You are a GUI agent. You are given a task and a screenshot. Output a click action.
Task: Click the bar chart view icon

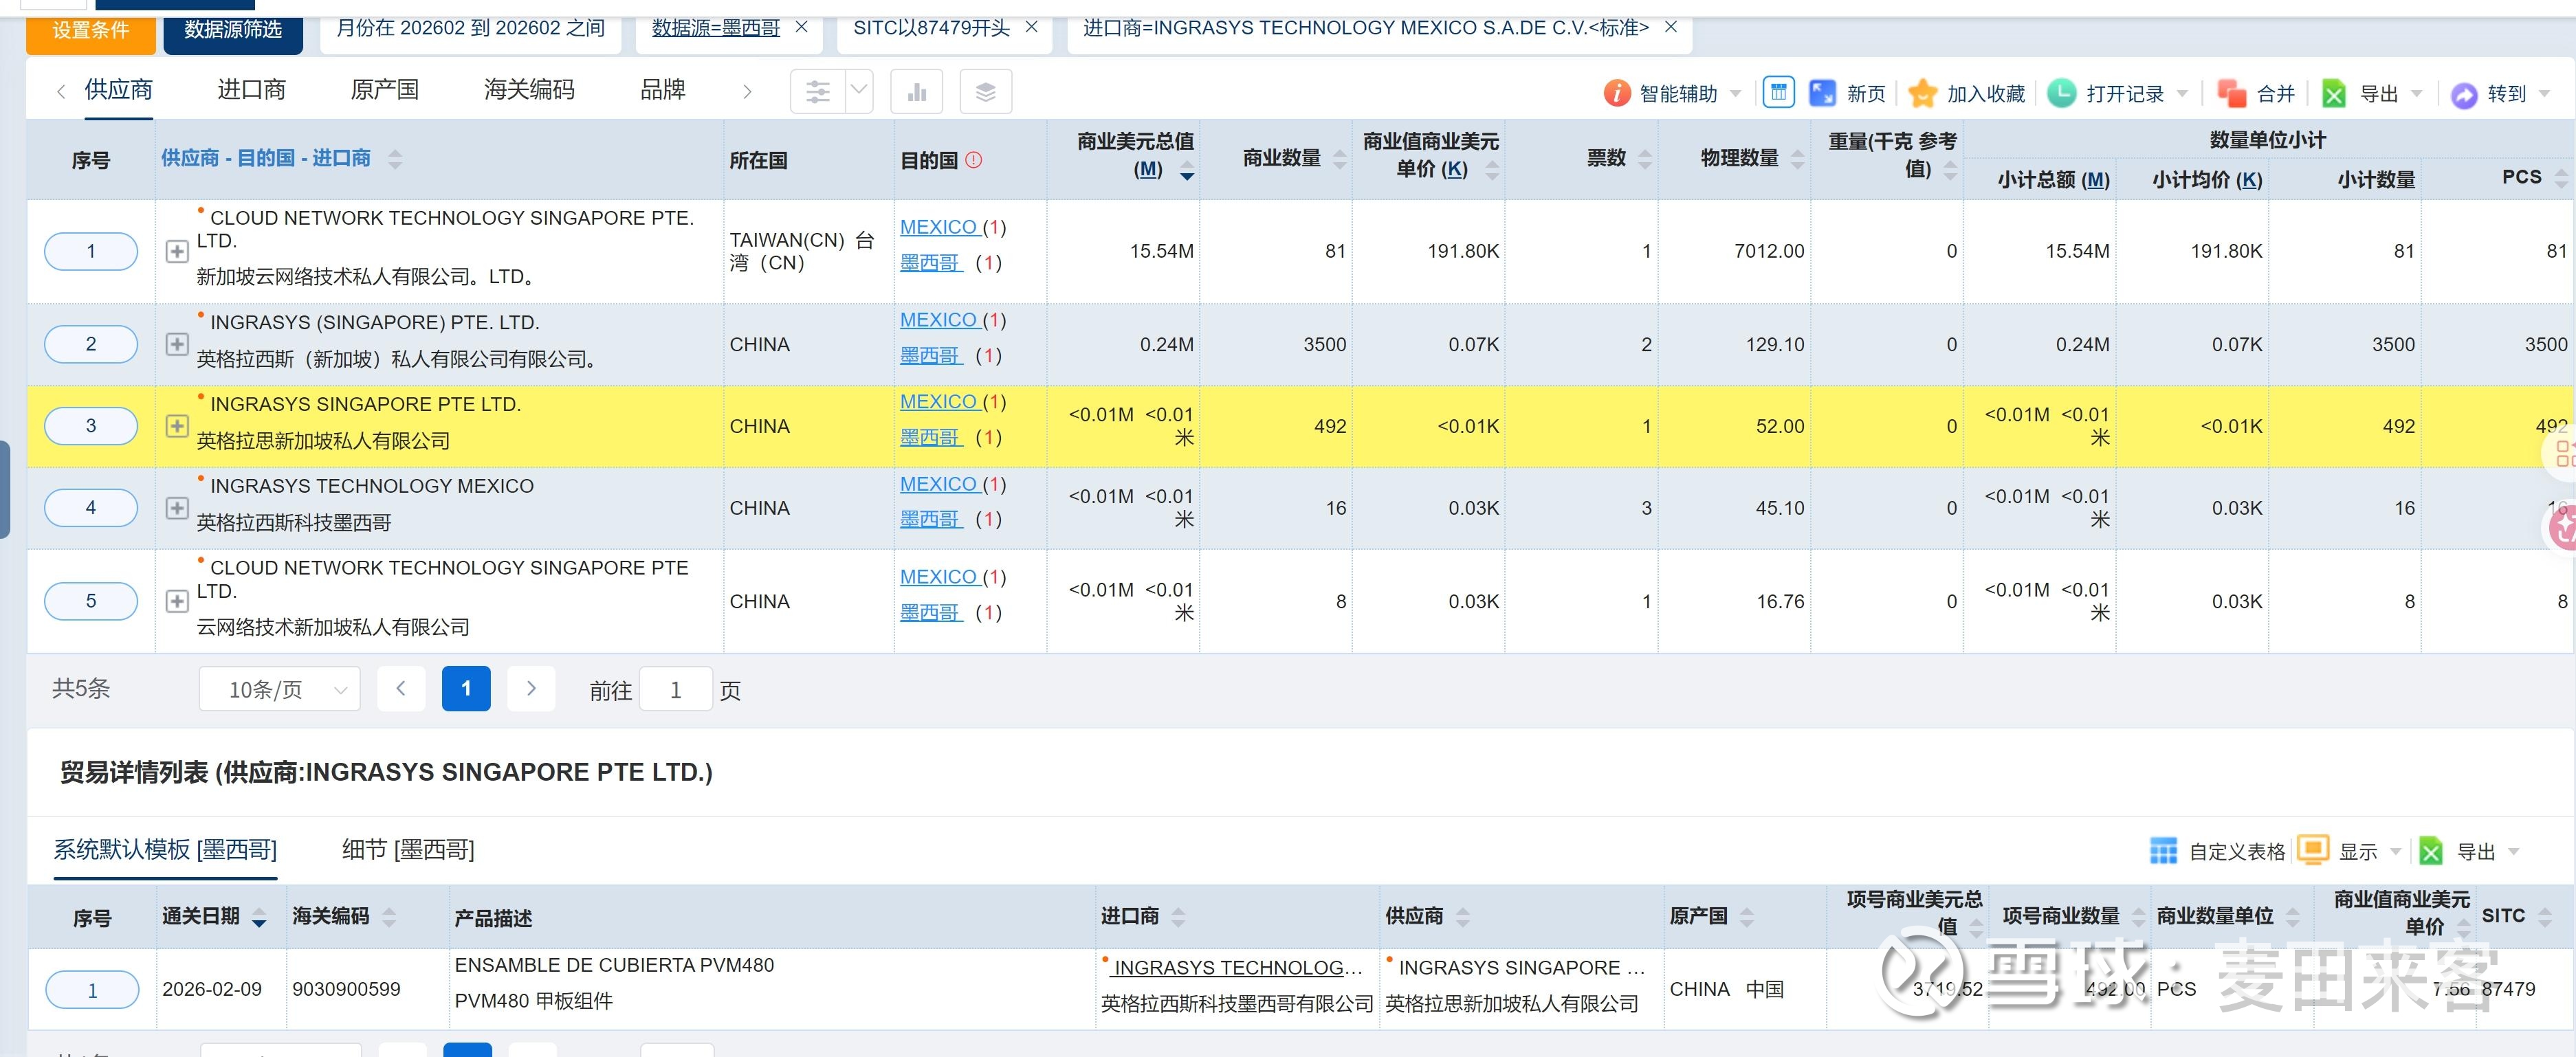pyautogui.click(x=916, y=93)
